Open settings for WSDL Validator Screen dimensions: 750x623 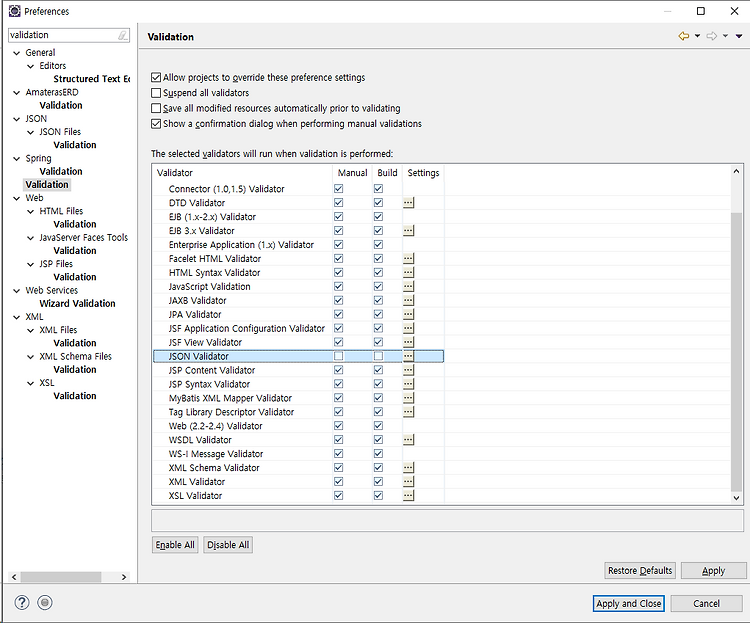pos(408,439)
